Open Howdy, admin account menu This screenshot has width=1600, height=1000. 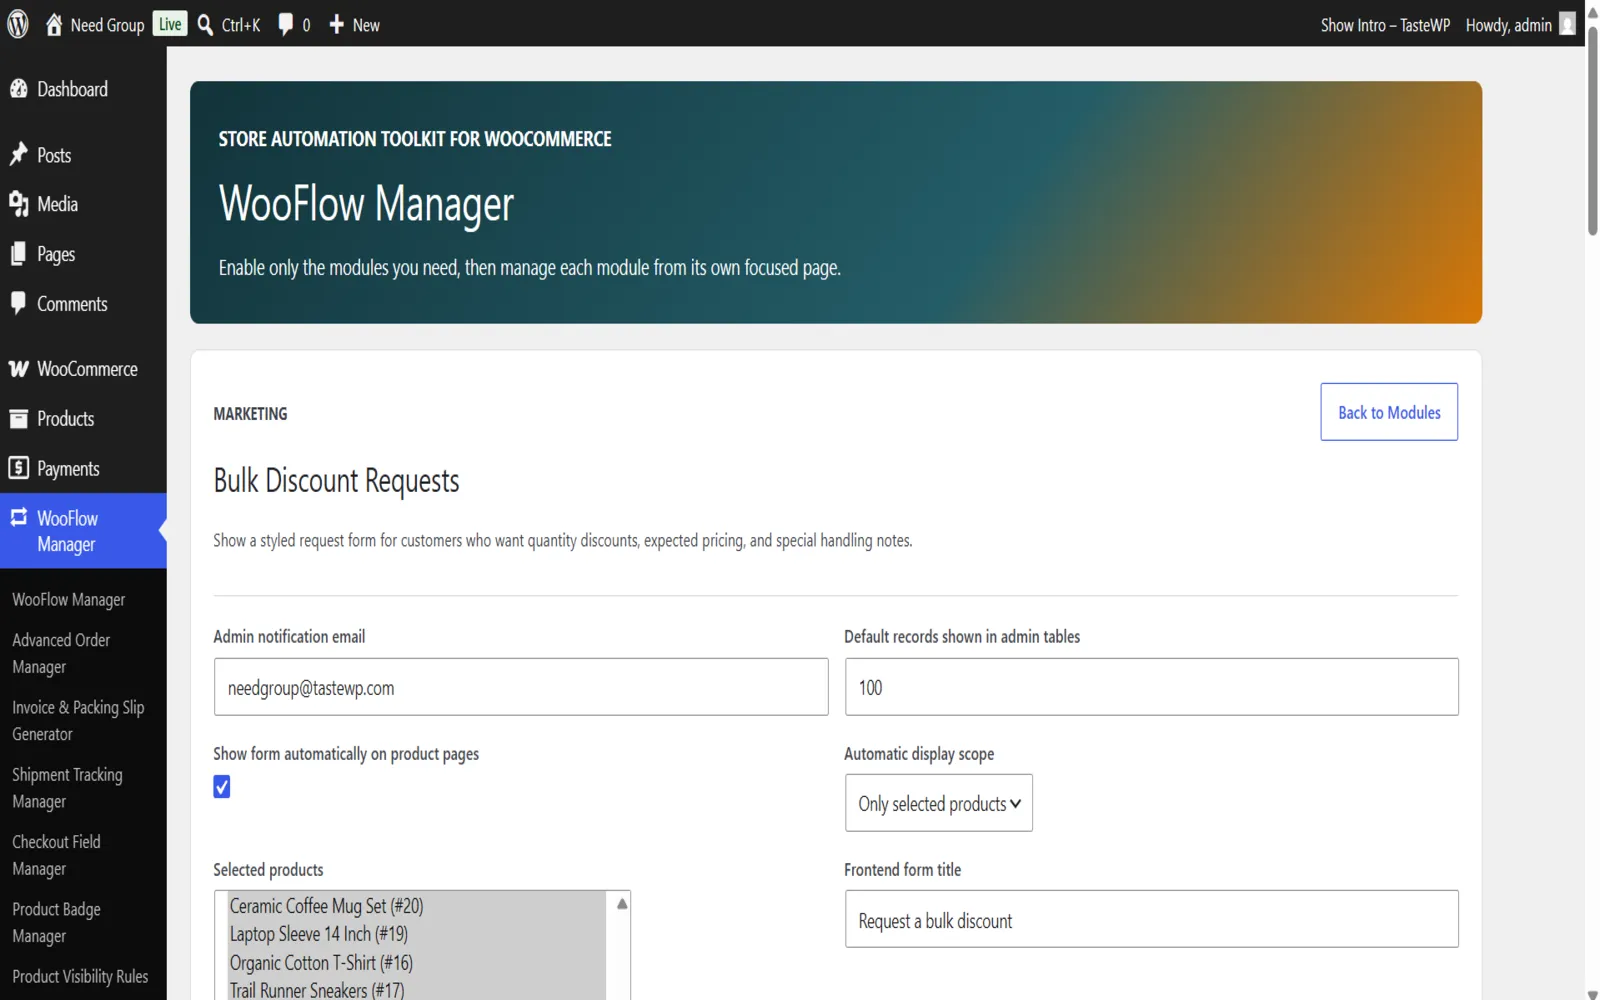pyautogui.click(x=1508, y=25)
